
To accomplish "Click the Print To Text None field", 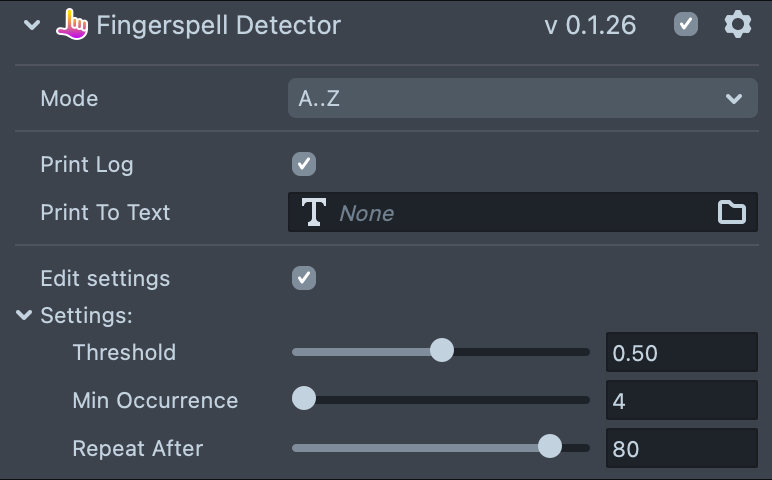I will [x=520, y=212].
